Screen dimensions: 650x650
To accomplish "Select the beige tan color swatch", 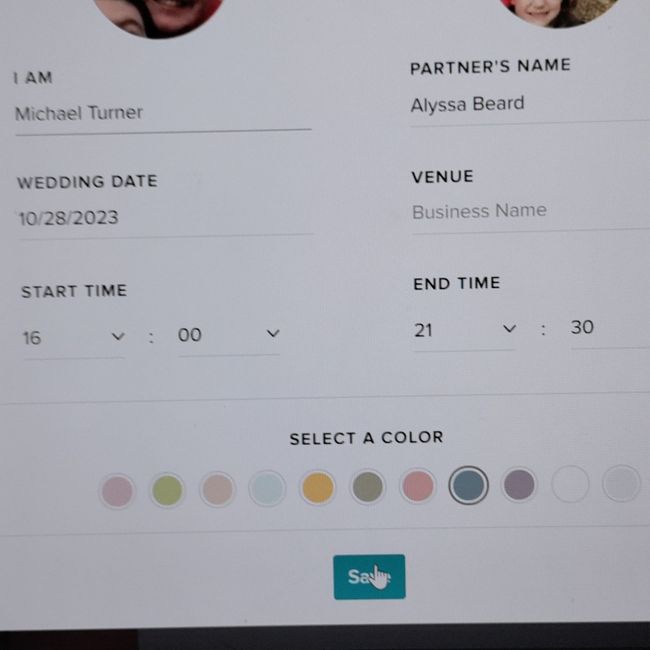I will coord(218,490).
